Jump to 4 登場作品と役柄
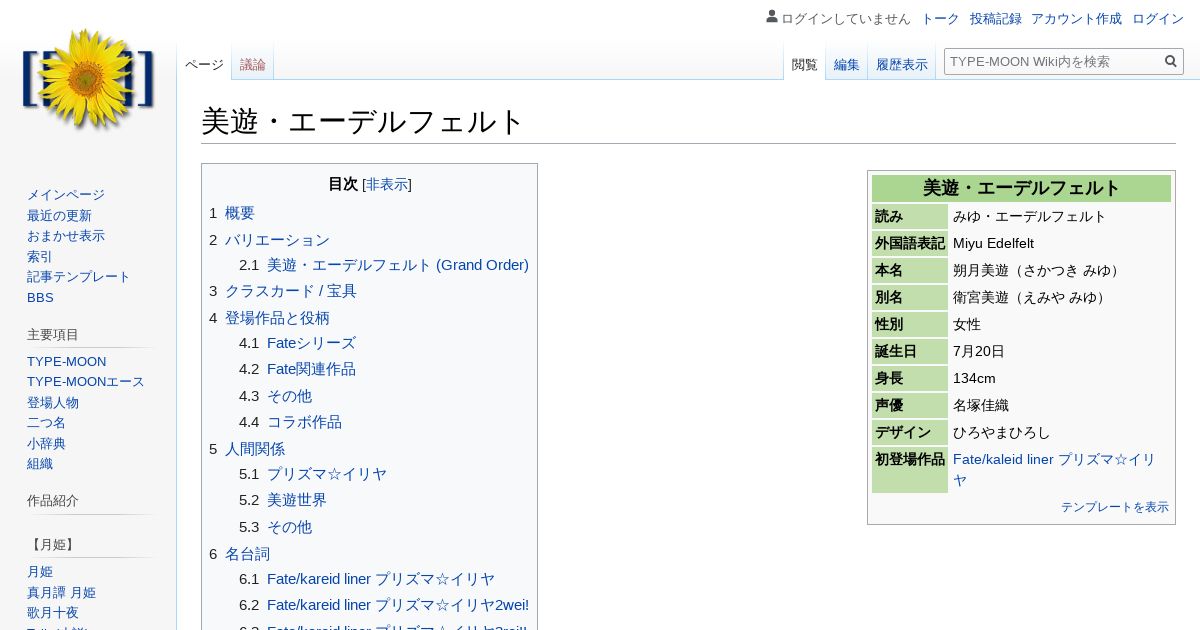The image size is (1200, 630). (x=269, y=318)
